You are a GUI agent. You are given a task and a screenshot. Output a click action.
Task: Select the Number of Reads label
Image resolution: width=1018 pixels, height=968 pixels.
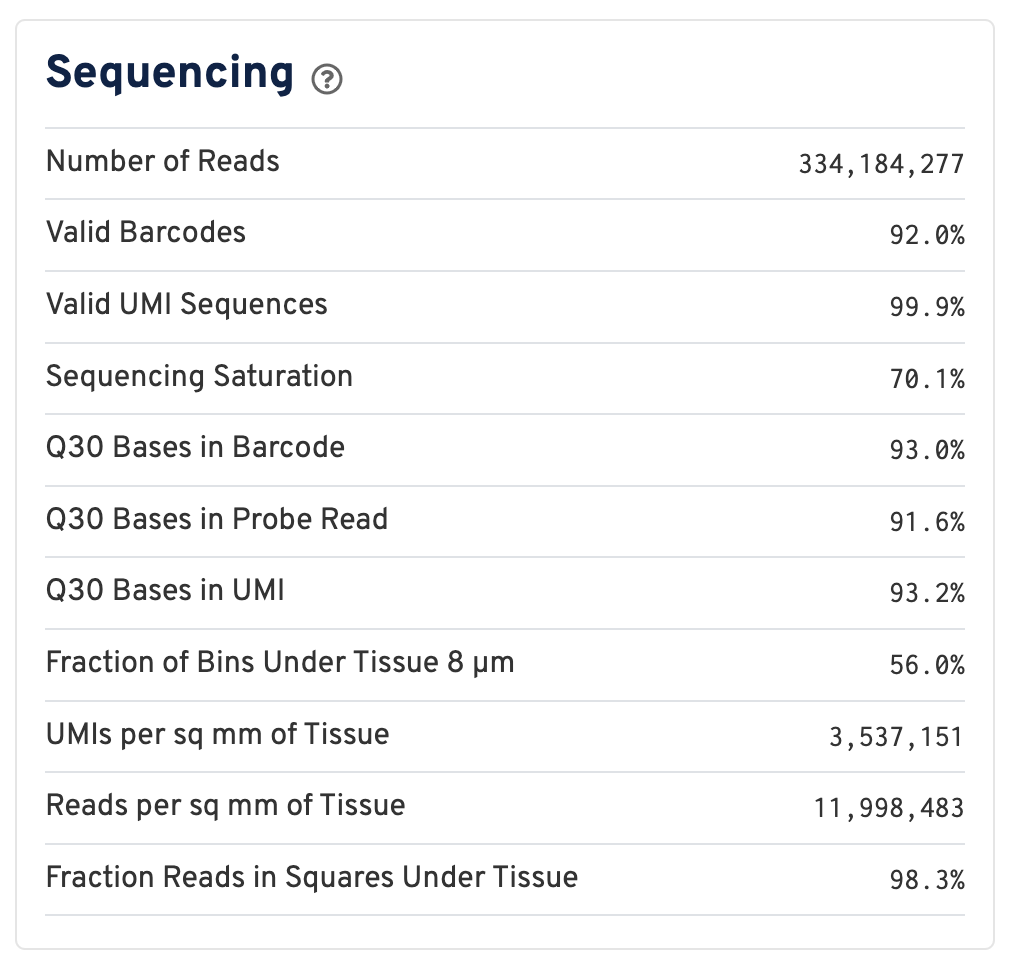click(x=163, y=161)
